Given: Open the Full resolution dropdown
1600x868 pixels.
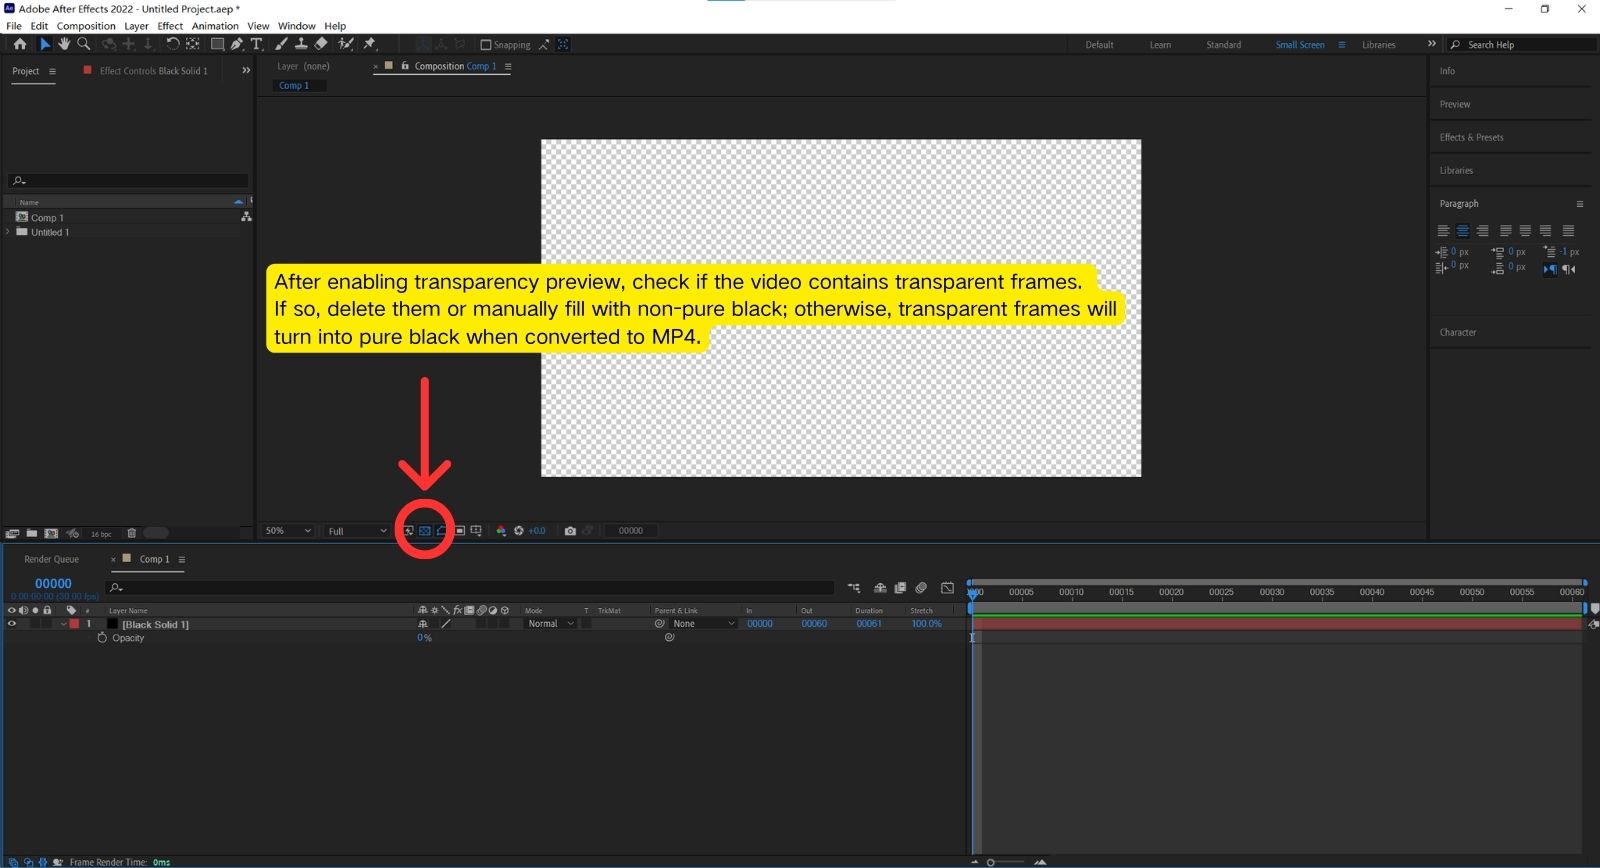Looking at the screenshot, I should click(357, 531).
